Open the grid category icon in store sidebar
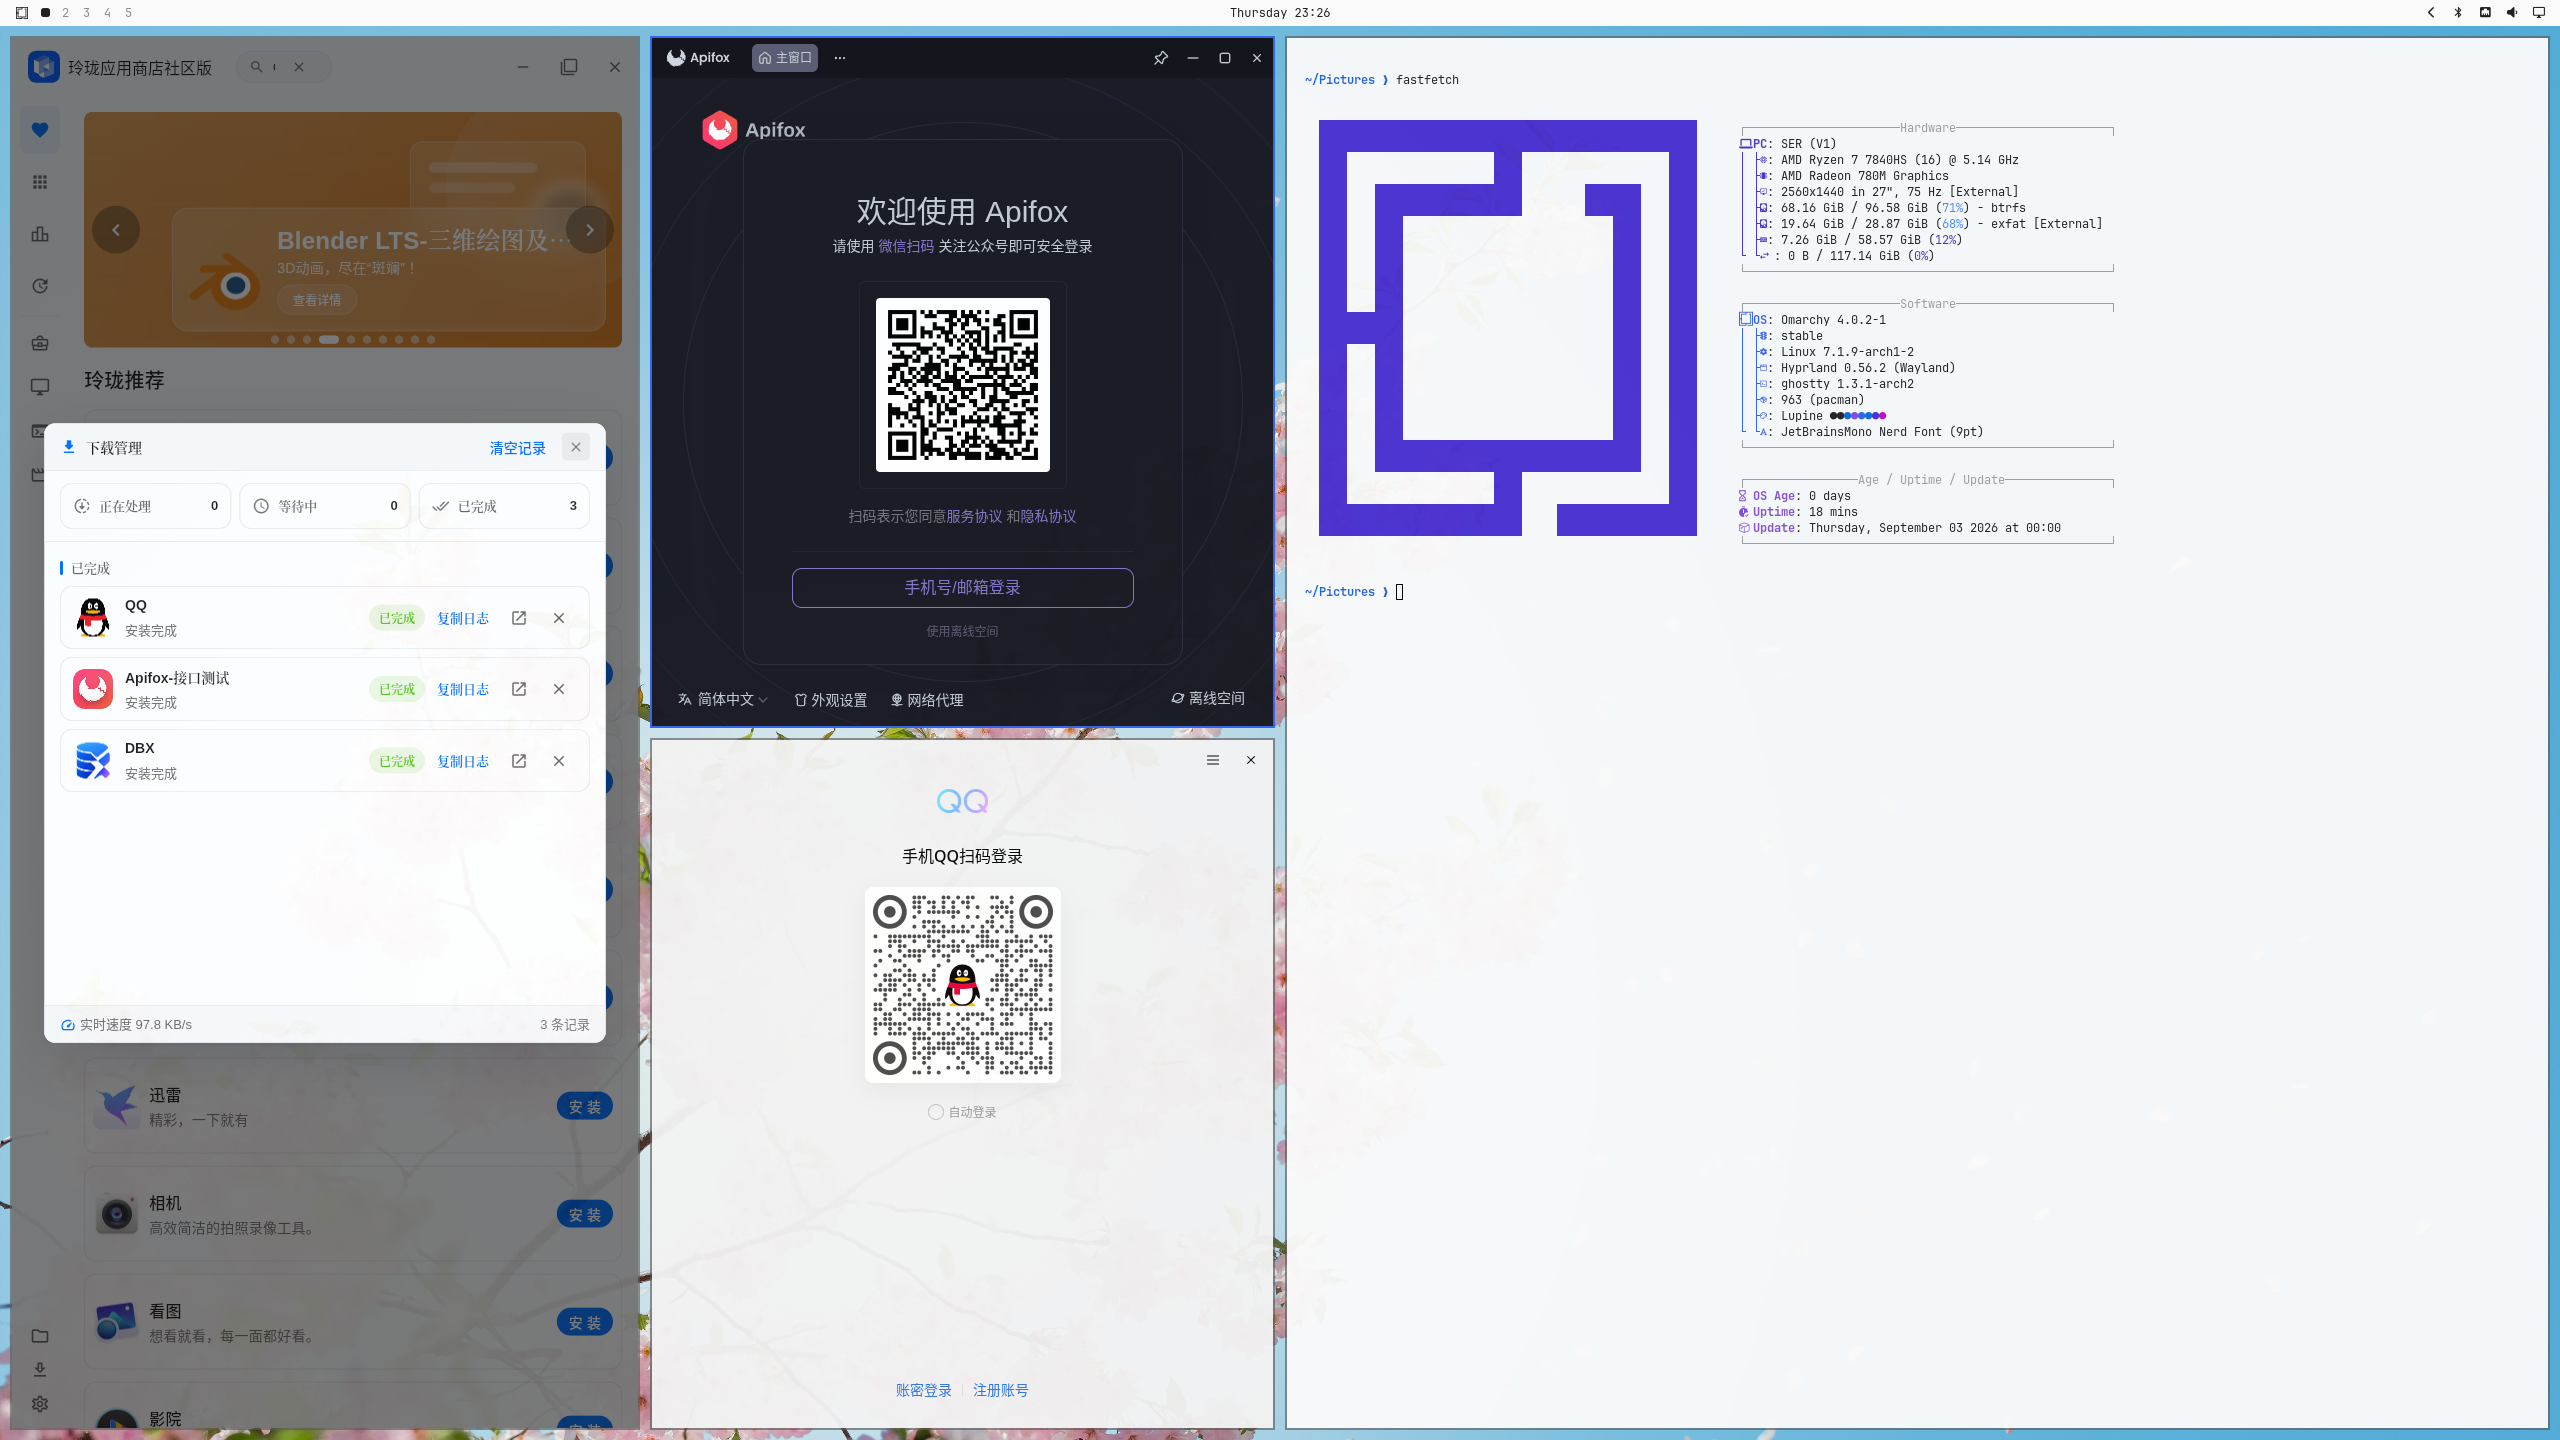Viewport: 2560px width, 1440px height. tap(40, 182)
